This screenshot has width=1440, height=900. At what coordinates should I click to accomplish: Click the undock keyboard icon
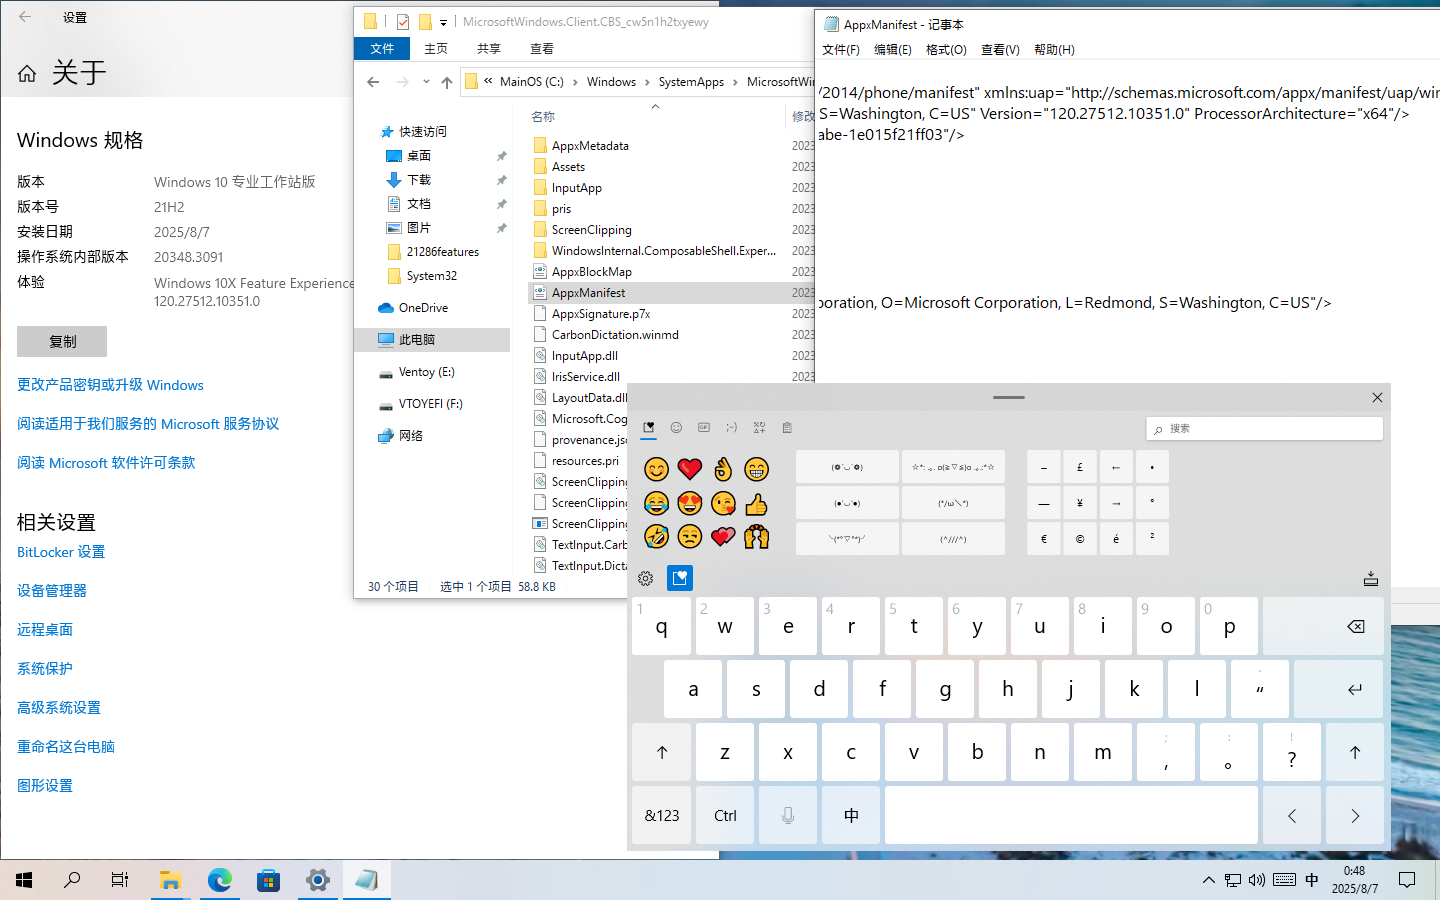1370,579
